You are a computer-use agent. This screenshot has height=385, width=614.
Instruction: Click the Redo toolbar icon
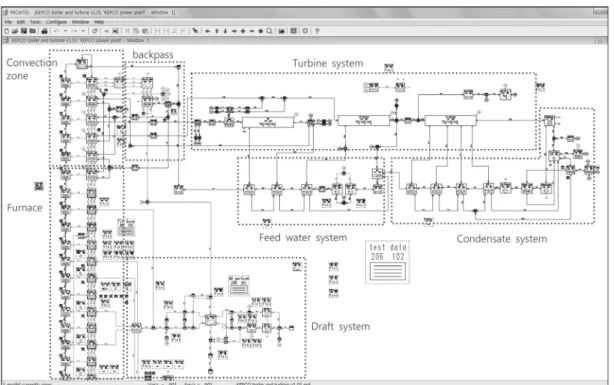point(74,31)
